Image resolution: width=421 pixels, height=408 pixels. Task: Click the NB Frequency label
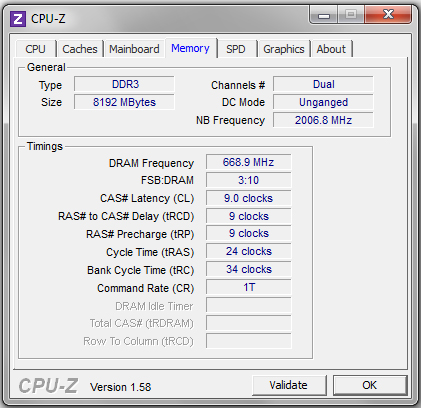230,120
